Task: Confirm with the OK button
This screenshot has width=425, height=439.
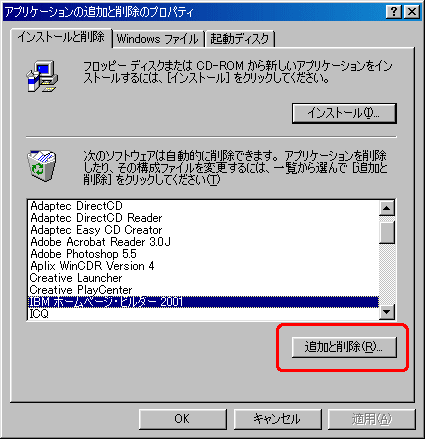Action: point(182,419)
